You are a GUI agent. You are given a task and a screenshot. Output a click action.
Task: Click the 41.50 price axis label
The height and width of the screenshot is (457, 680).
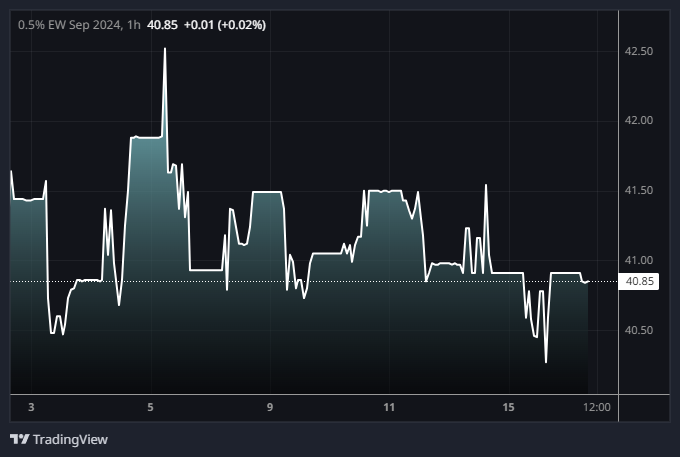(x=639, y=191)
